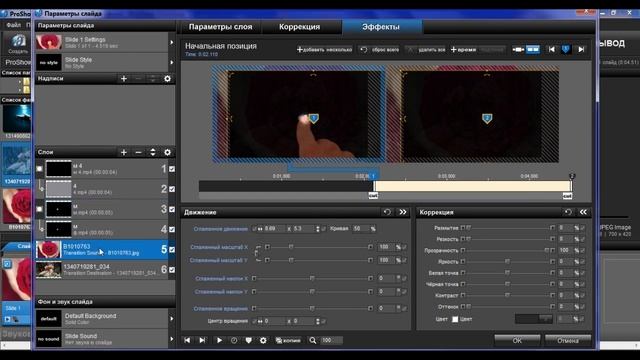This screenshot has width=640, height=360.
Task: Switch to single keyframe preview view icon
Action: point(518,49)
